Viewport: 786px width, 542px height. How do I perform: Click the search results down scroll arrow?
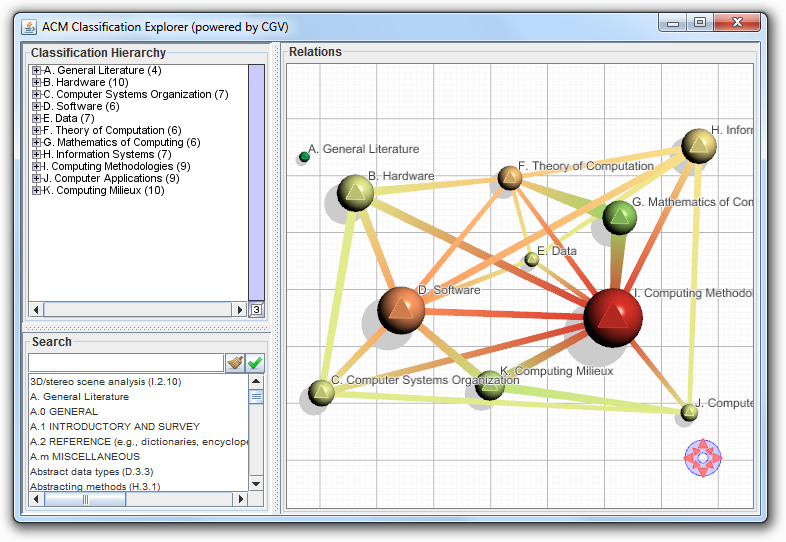pos(256,483)
